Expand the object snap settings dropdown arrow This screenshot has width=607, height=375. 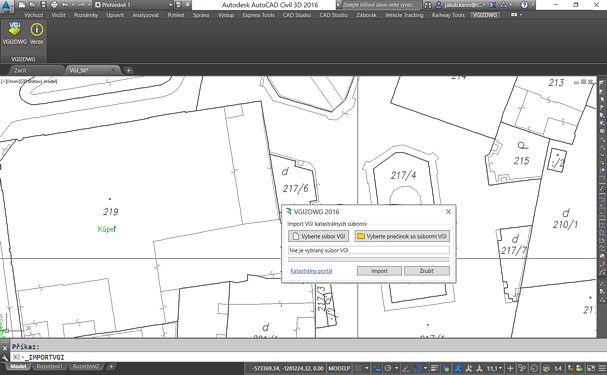[x=425, y=368]
